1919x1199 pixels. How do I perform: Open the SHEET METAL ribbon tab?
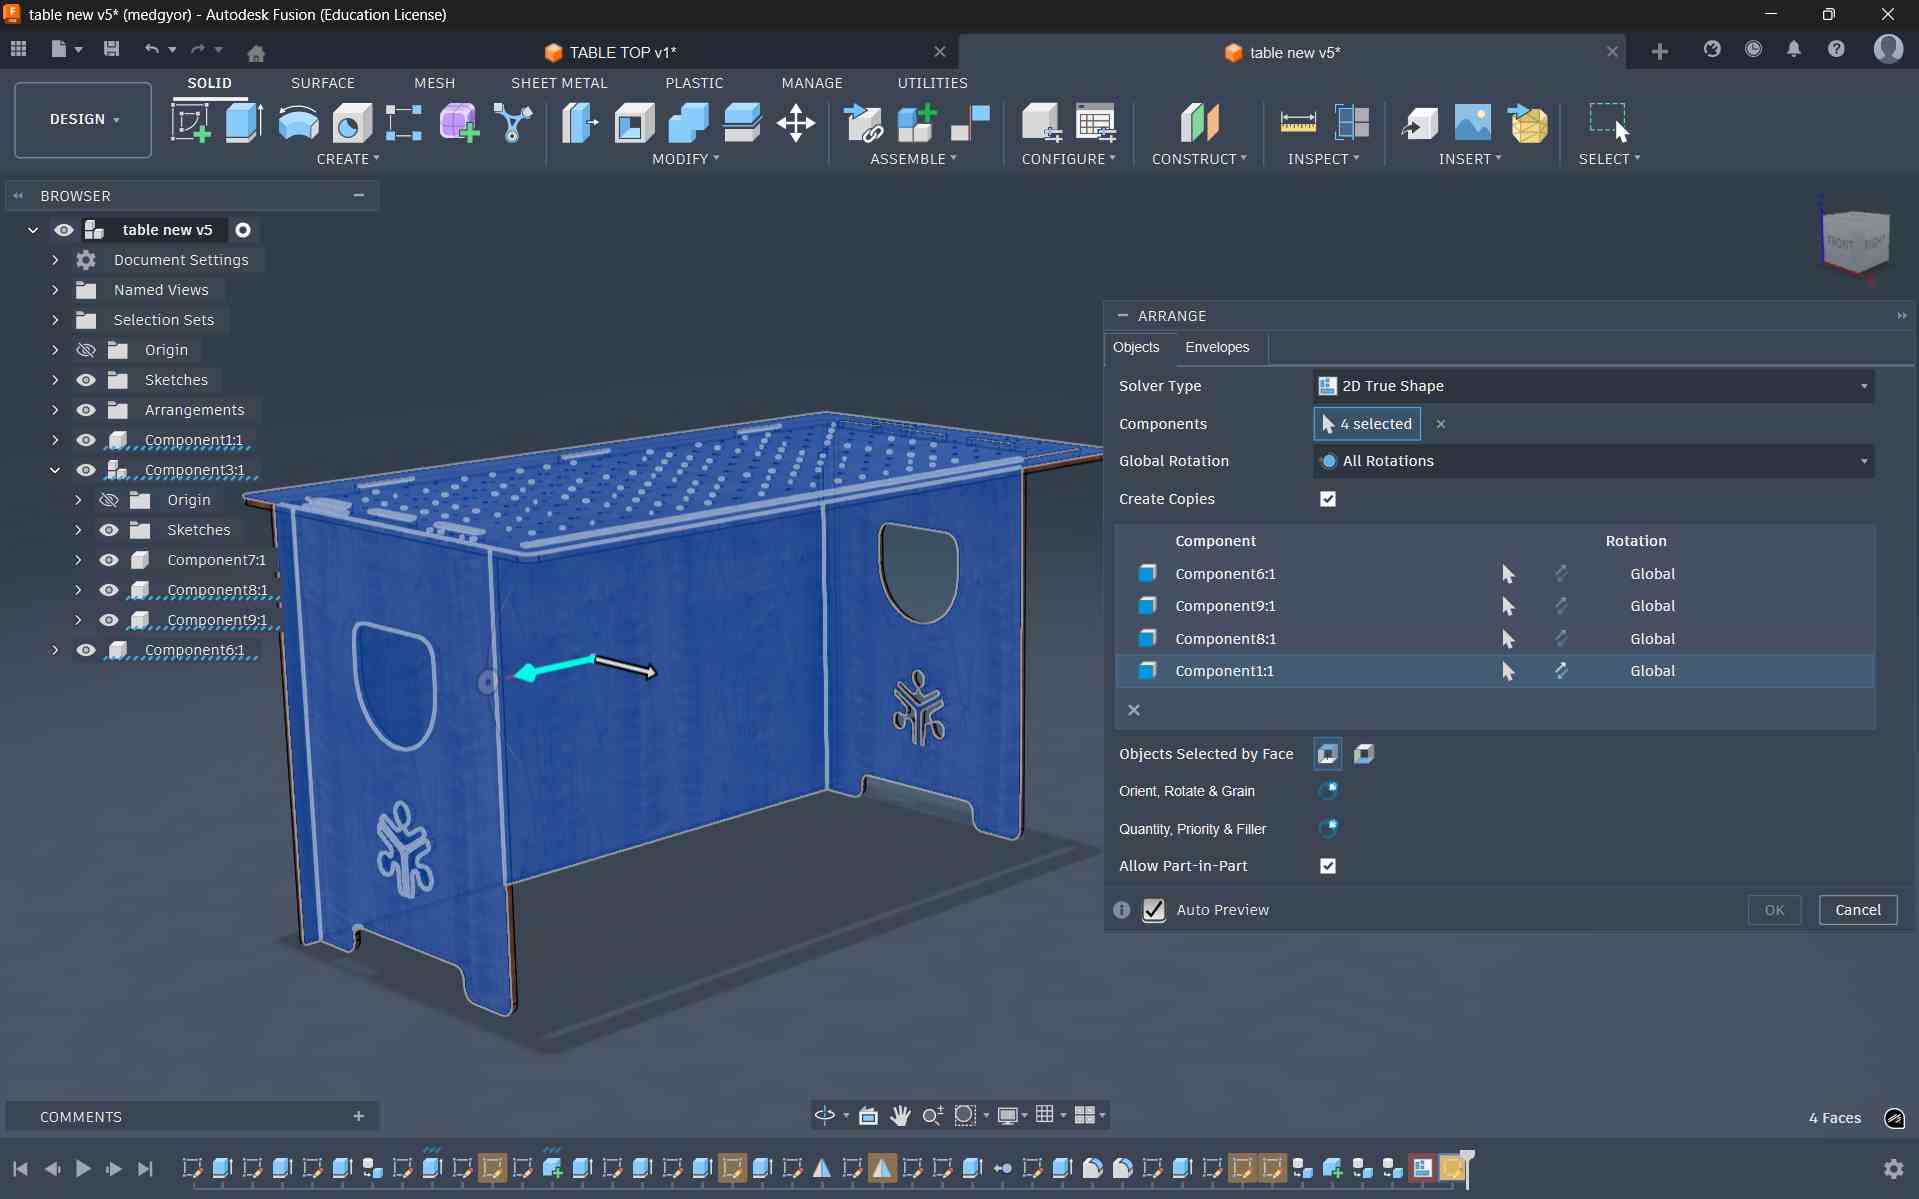tap(558, 83)
